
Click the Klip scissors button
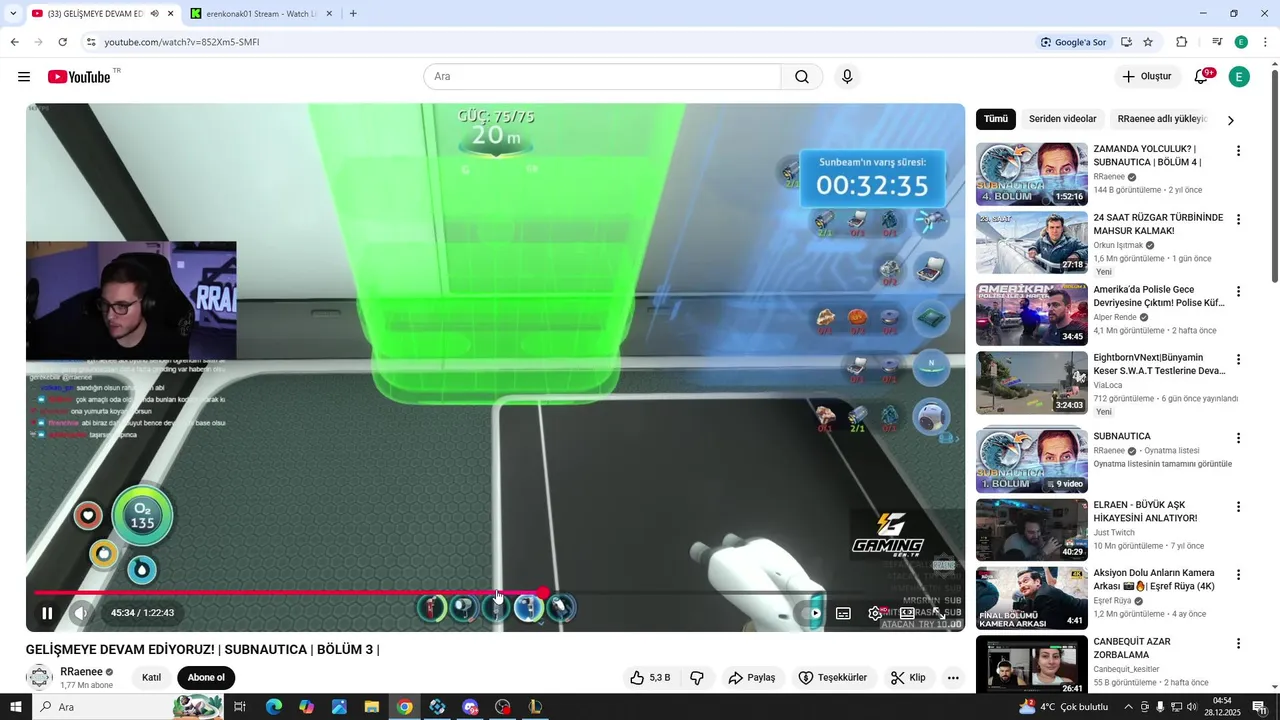click(909, 678)
